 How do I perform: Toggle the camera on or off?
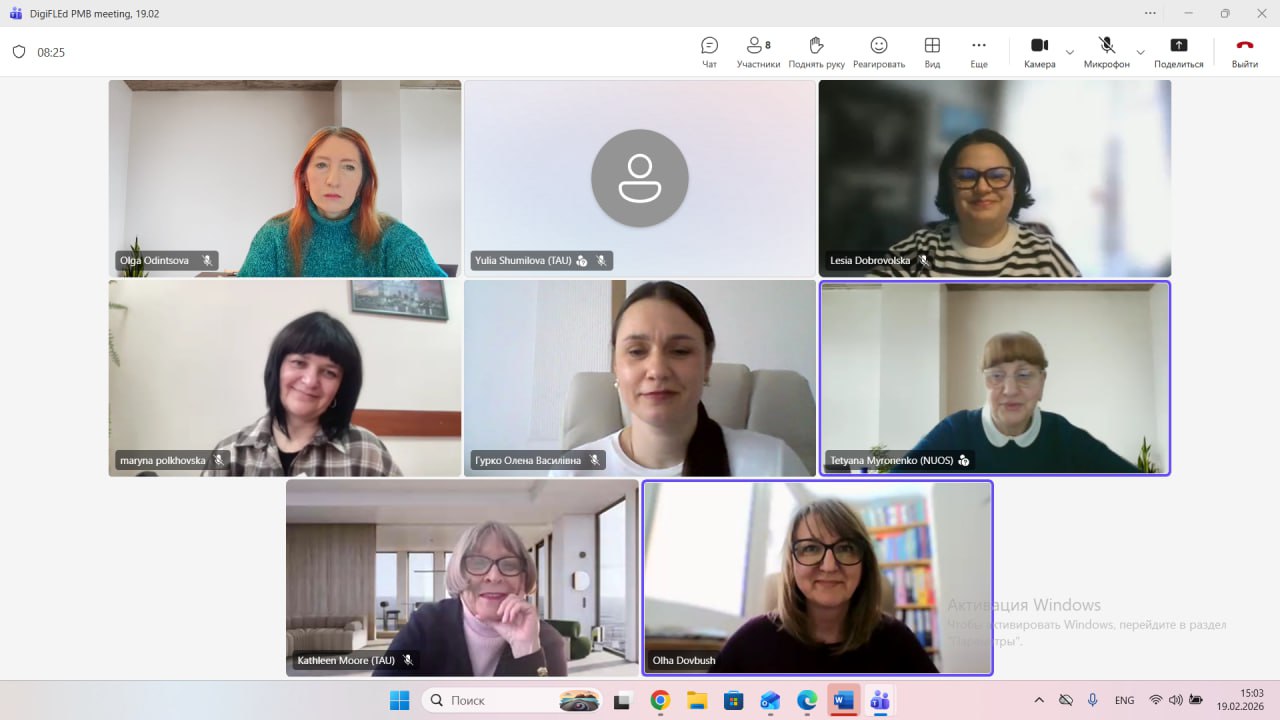pyautogui.click(x=1039, y=52)
